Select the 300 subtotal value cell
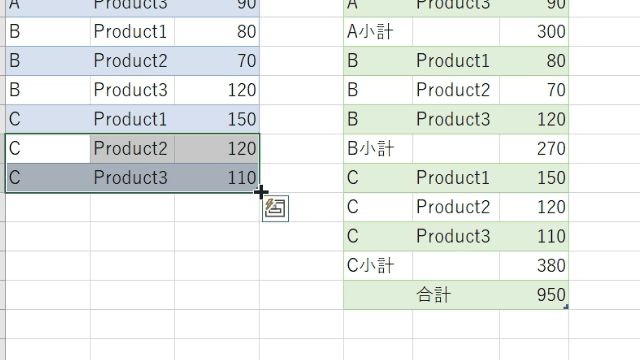640x360 pixels. 534,31
